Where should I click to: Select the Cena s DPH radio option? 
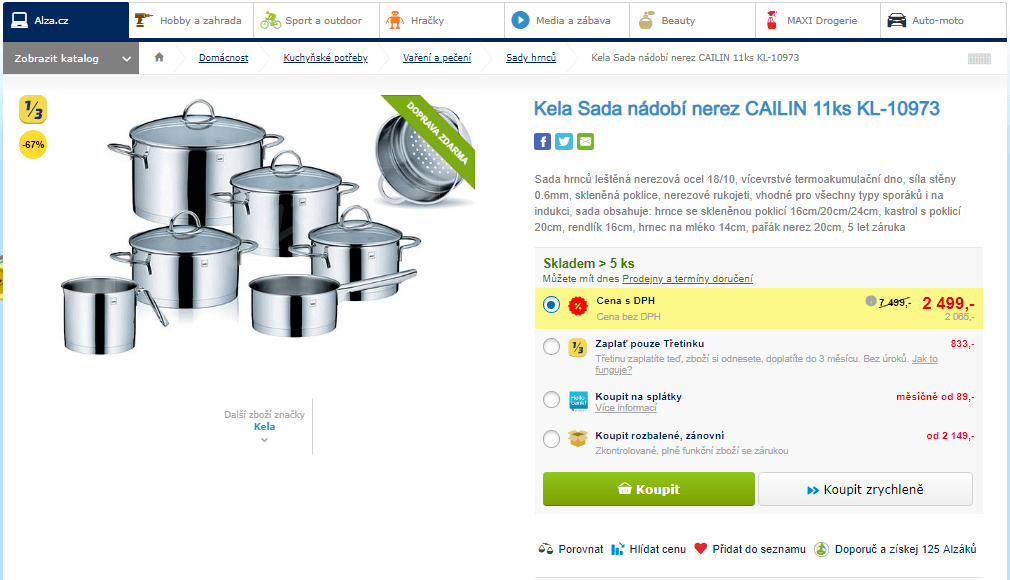pos(551,305)
